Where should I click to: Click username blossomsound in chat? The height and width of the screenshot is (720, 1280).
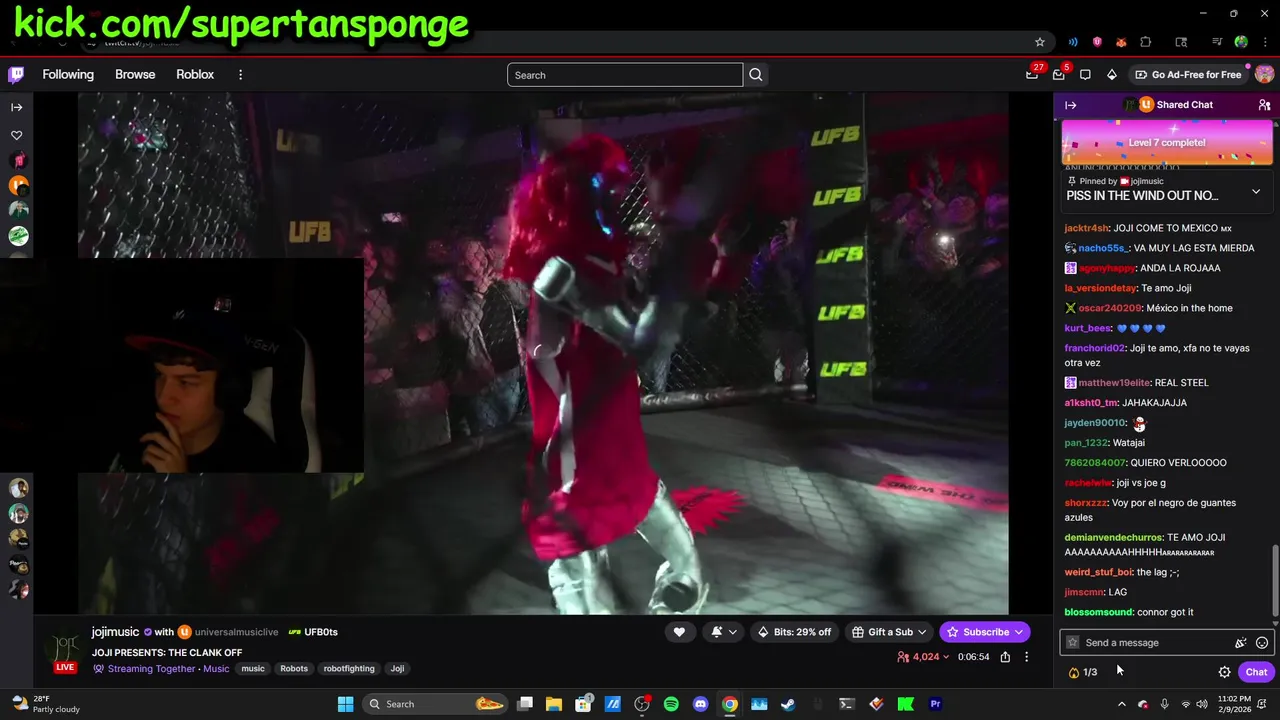tap(1099, 612)
